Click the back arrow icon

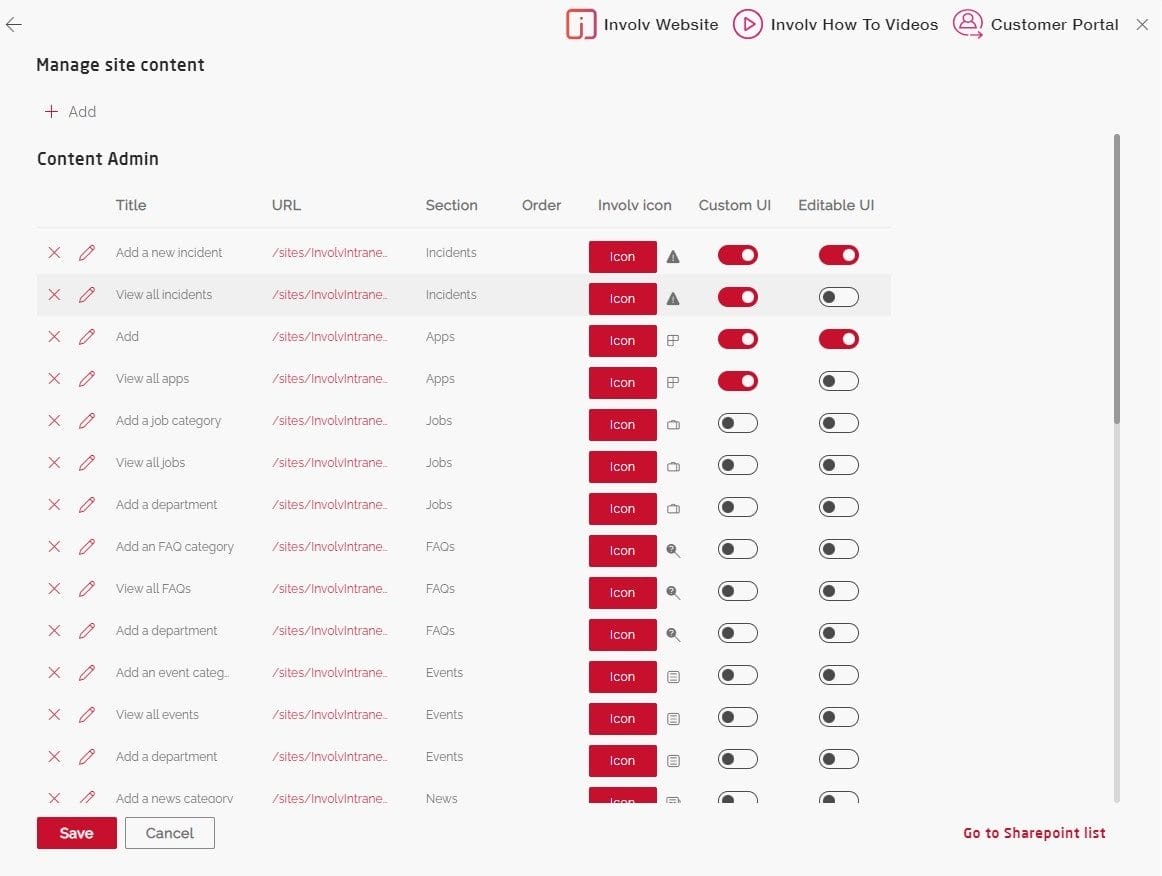coord(14,25)
